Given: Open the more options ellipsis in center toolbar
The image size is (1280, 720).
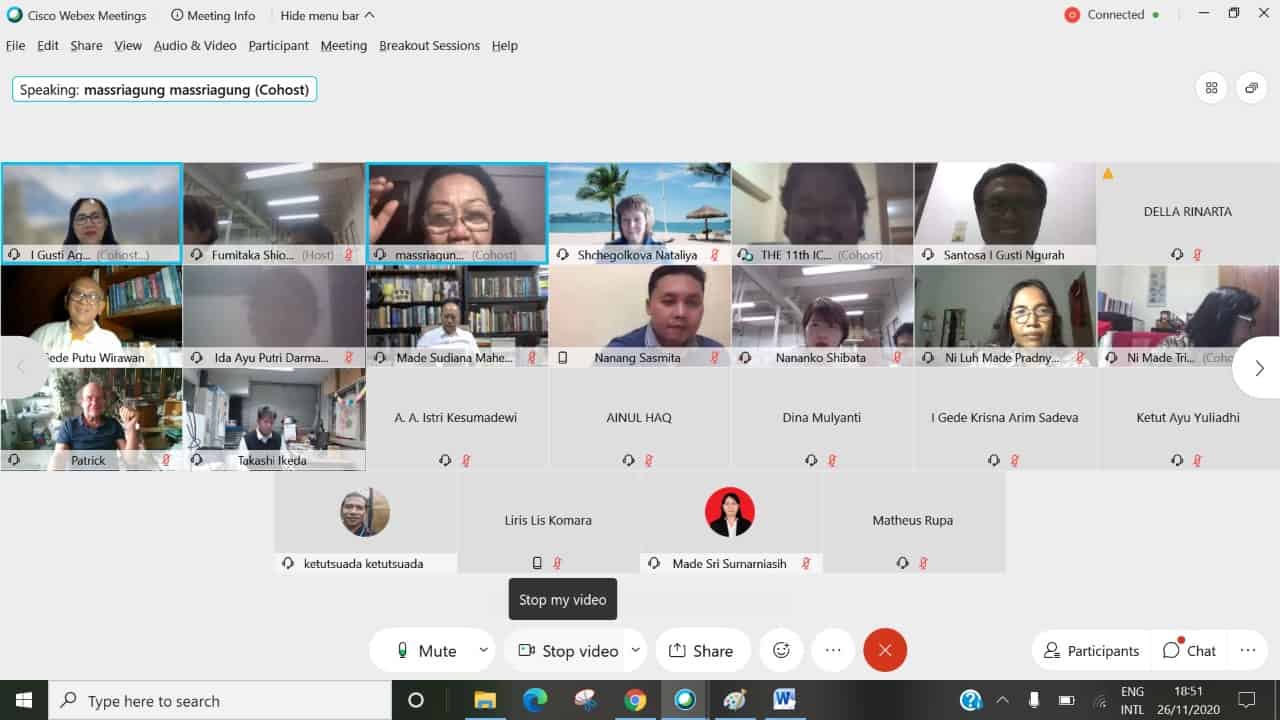Looking at the screenshot, I should (x=833, y=650).
